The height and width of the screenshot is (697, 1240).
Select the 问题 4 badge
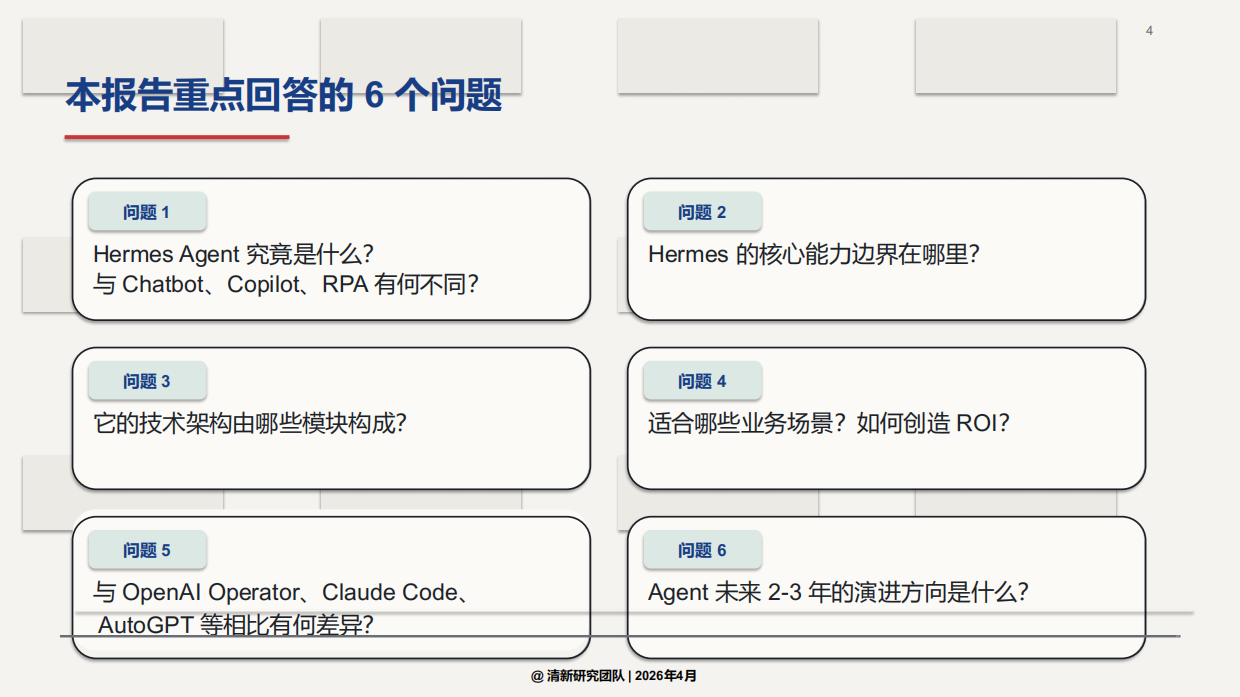point(703,380)
